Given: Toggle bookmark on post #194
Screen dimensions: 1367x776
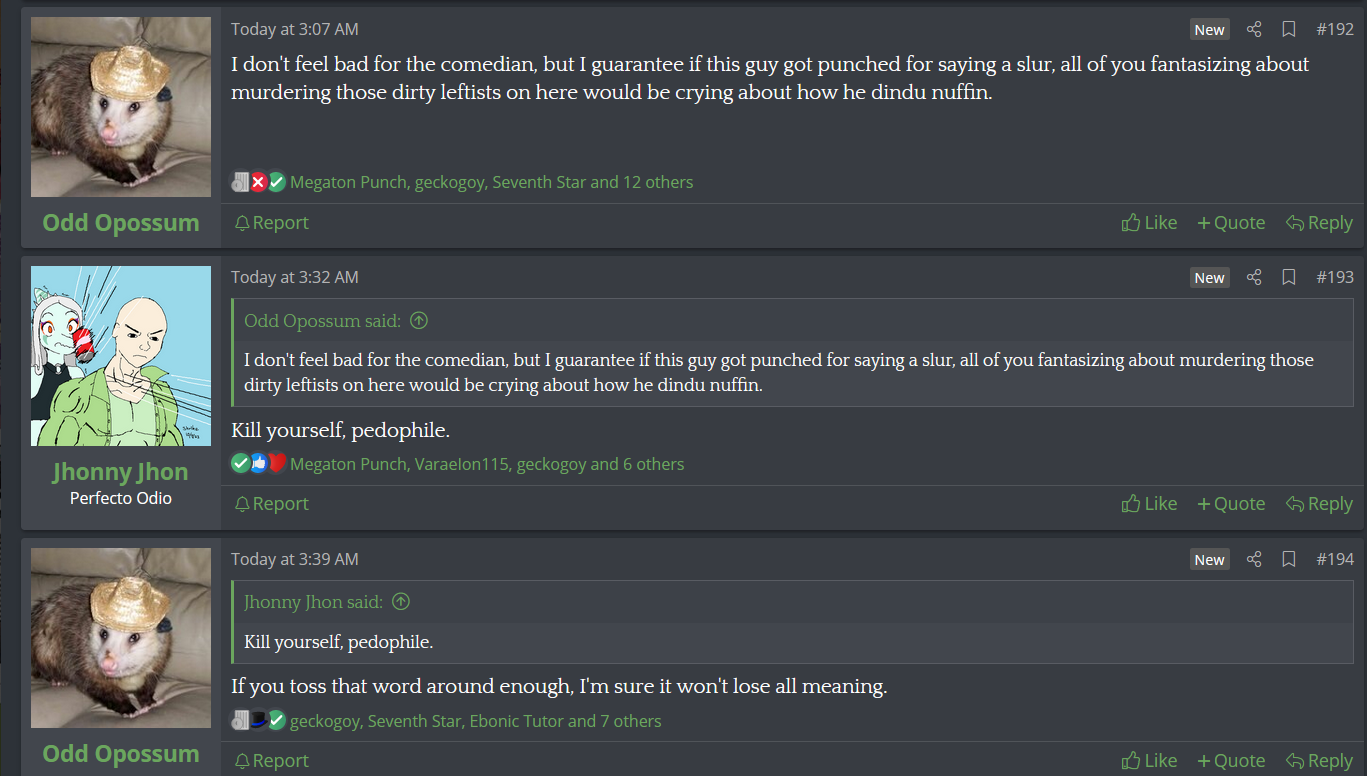Looking at the screenshot, I should [x=1289, y=559].
